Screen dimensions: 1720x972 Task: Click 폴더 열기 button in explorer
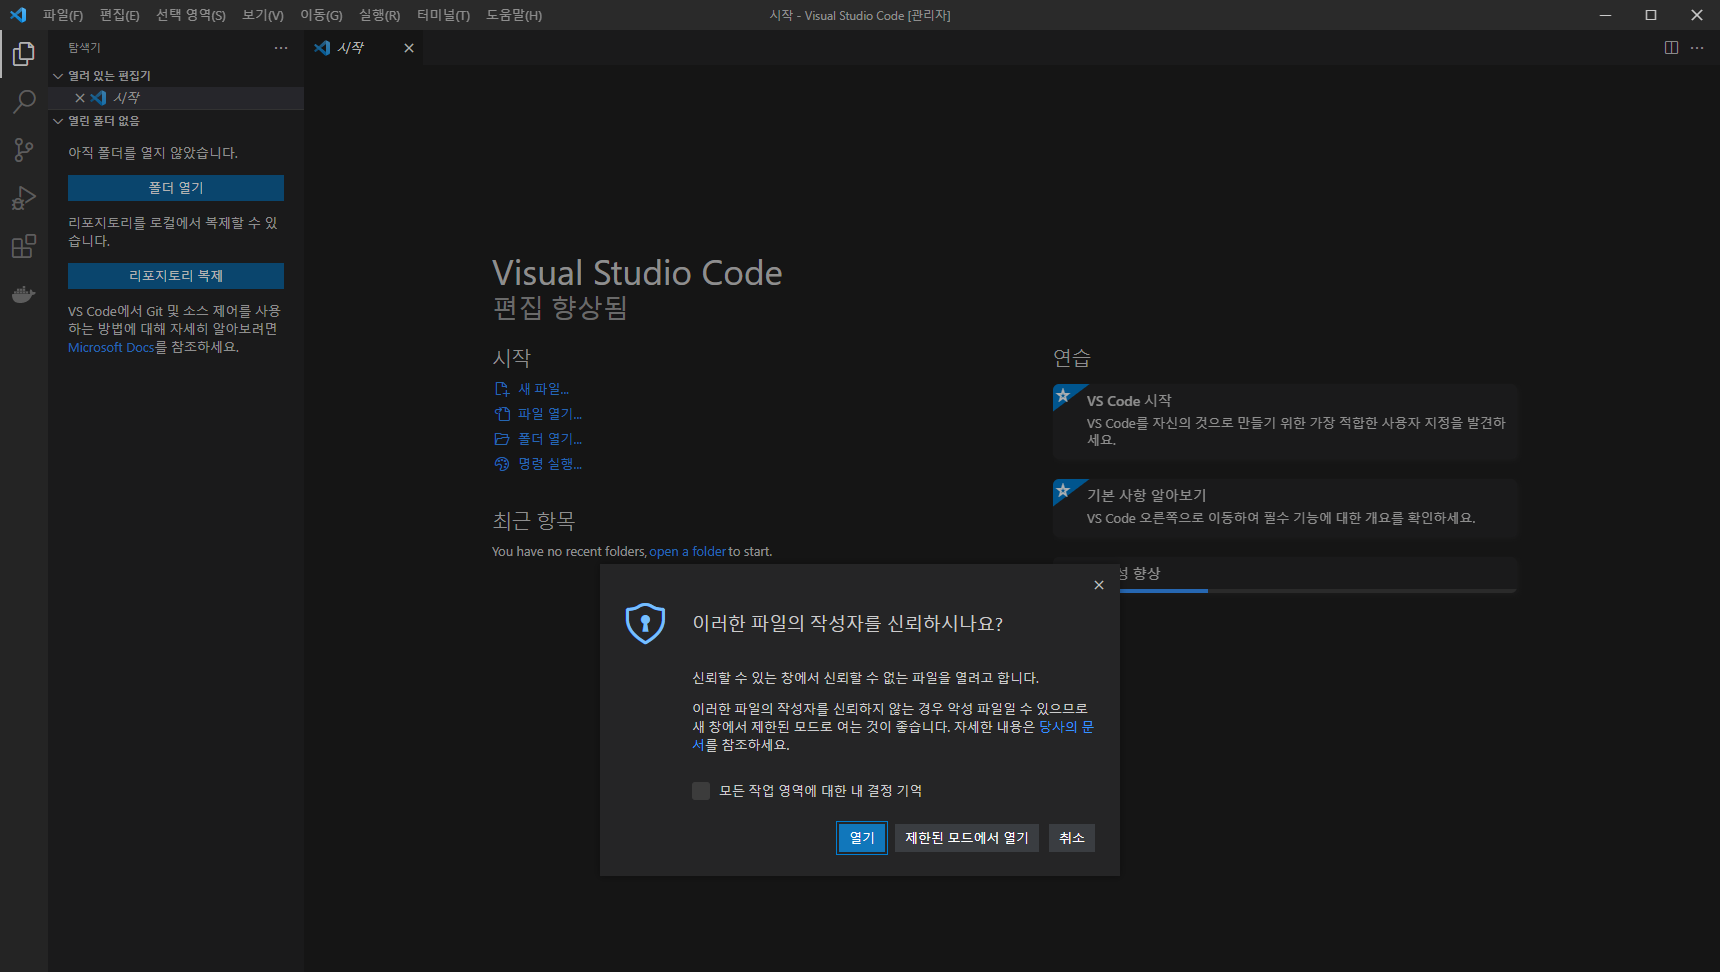click(176, 188)
